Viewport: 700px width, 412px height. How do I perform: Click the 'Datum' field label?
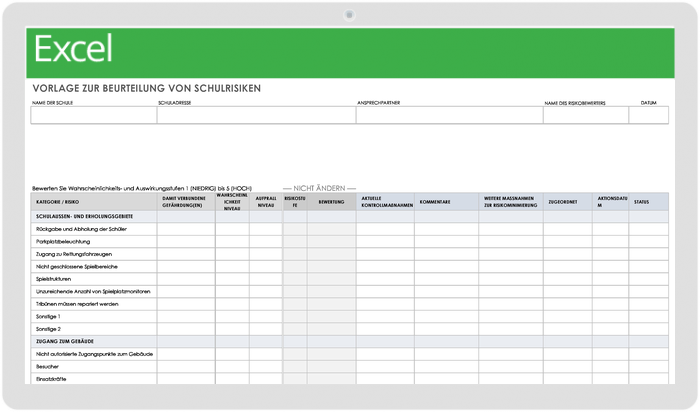coord(649,103)
